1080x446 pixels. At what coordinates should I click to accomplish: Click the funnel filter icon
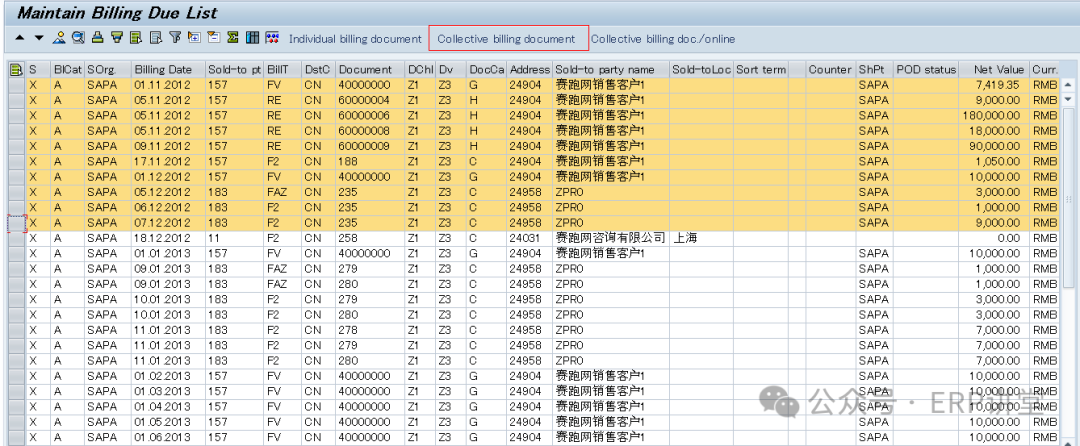coord(174,39)
